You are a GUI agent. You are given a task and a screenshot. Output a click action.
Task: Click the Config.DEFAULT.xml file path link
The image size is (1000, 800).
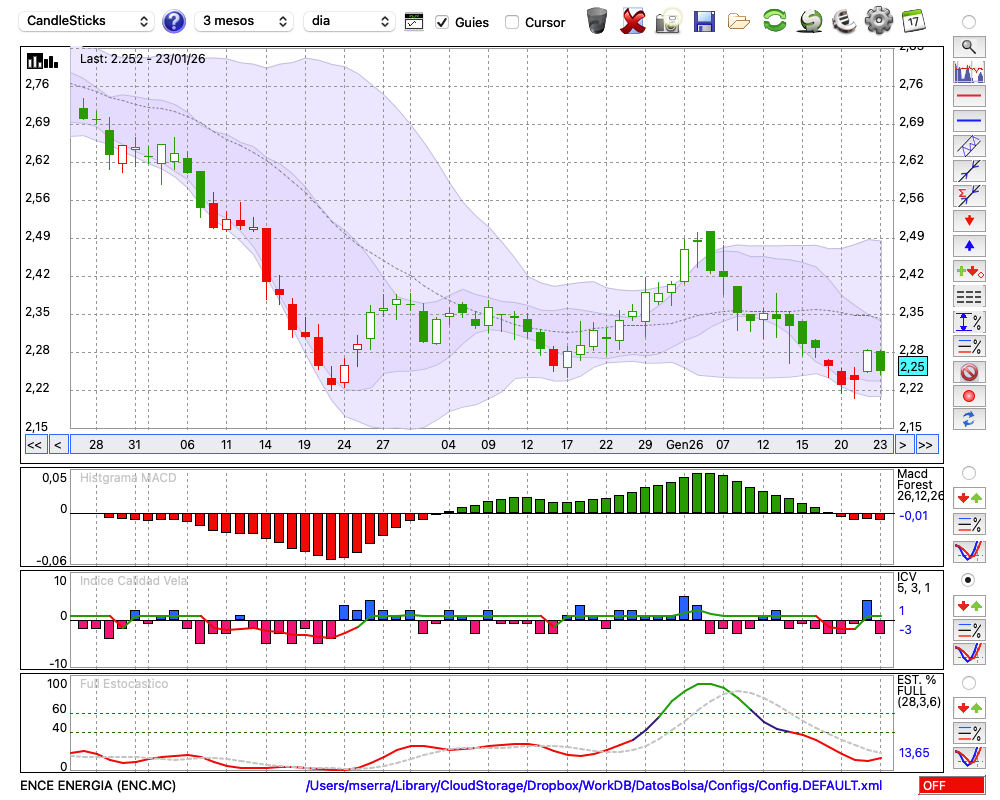[x=594, y=786]
